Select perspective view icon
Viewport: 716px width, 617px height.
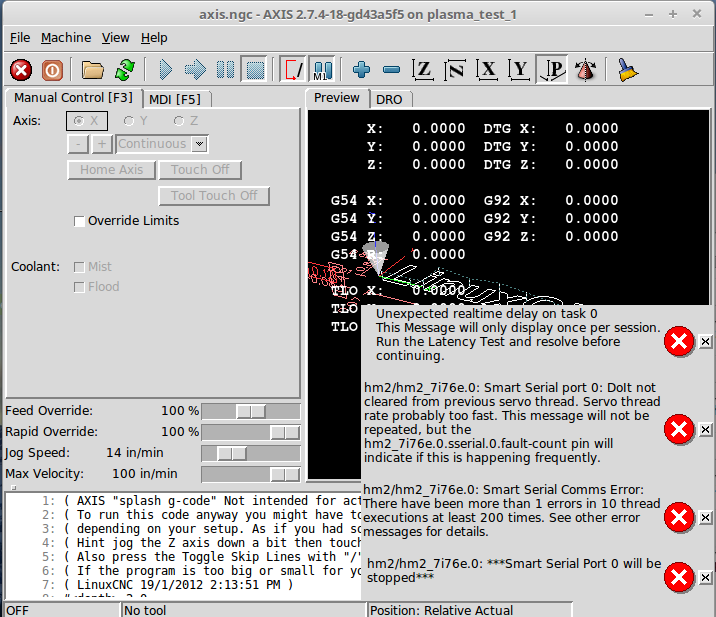[x=585, y=70]
